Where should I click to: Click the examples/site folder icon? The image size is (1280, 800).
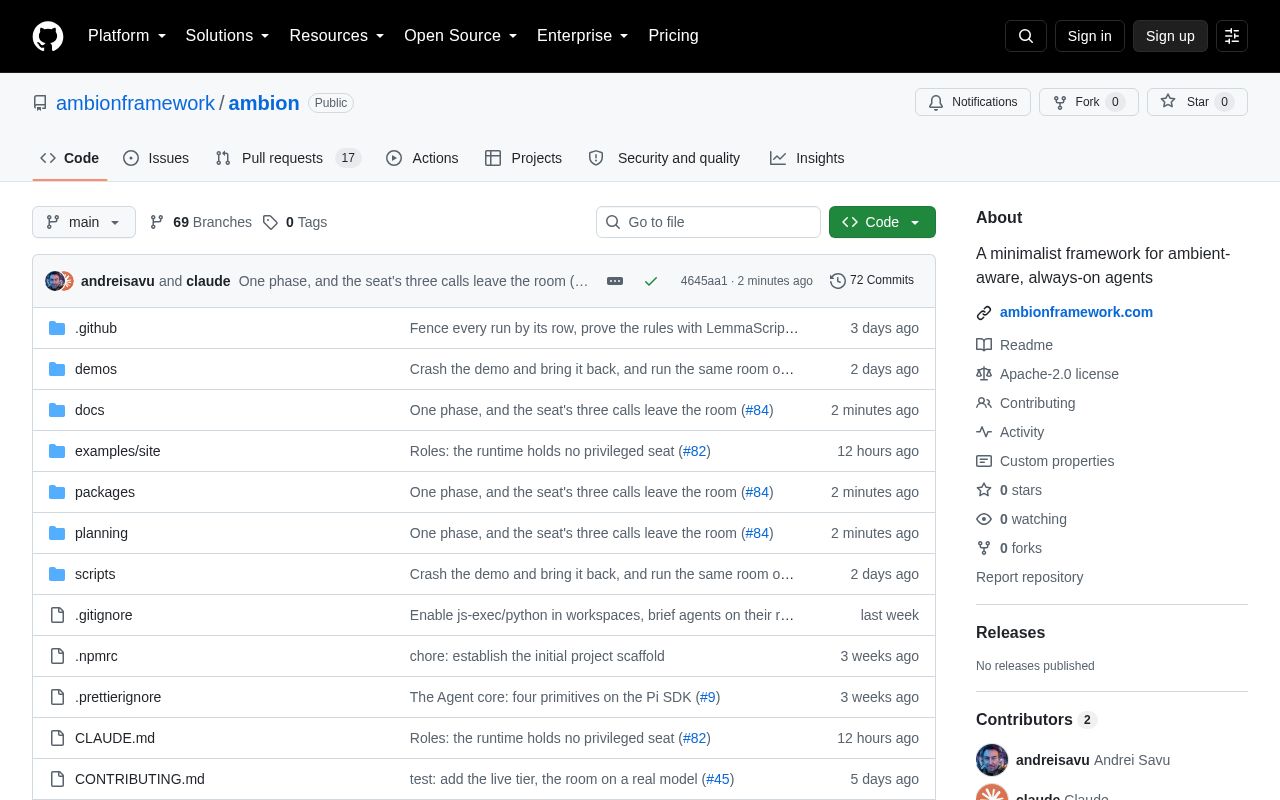point(57,451)
